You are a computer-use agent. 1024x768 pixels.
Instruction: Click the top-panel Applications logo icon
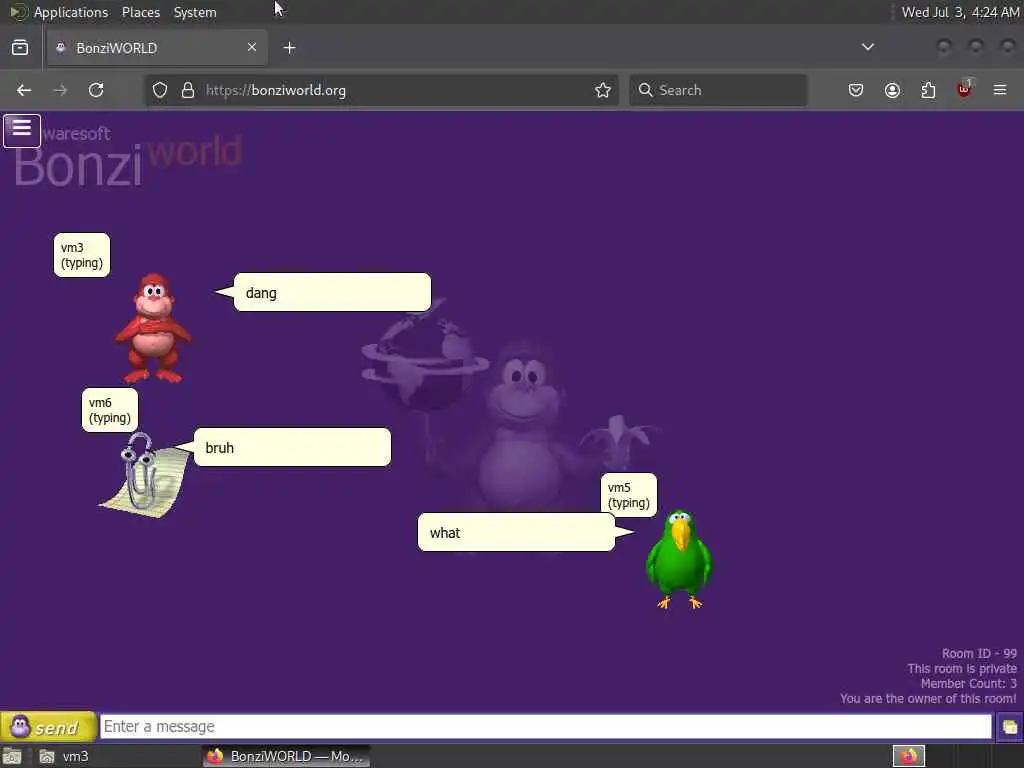pos(18,12)
